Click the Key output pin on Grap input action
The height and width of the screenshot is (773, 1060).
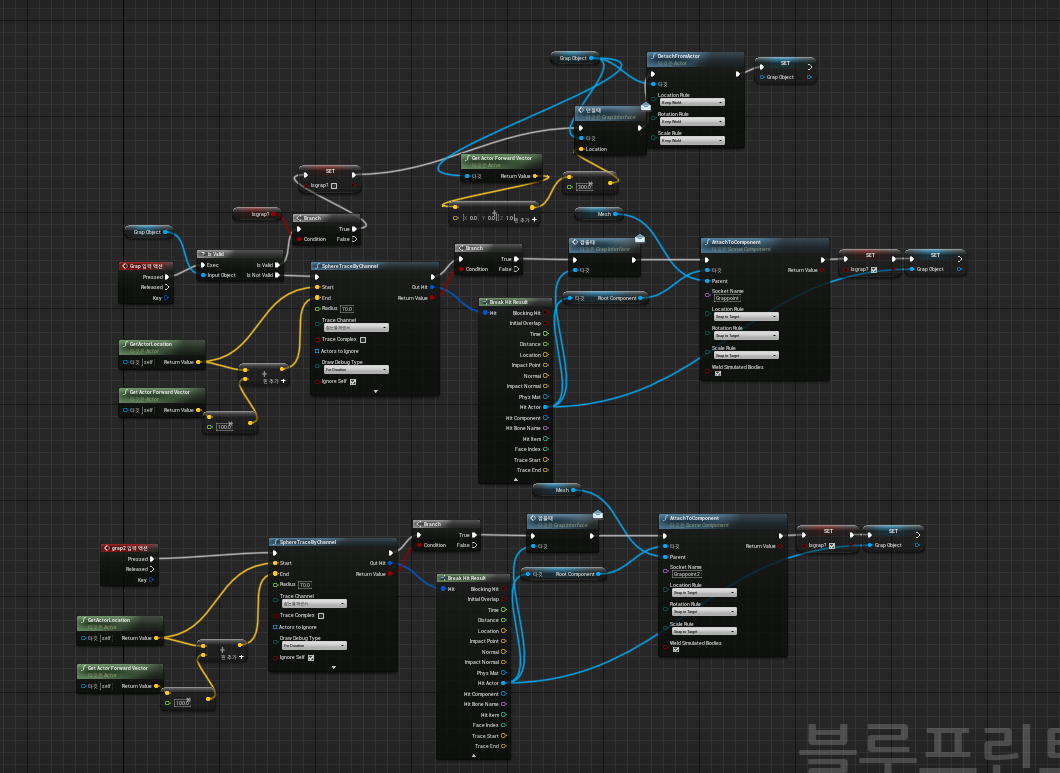coord(166,298)
